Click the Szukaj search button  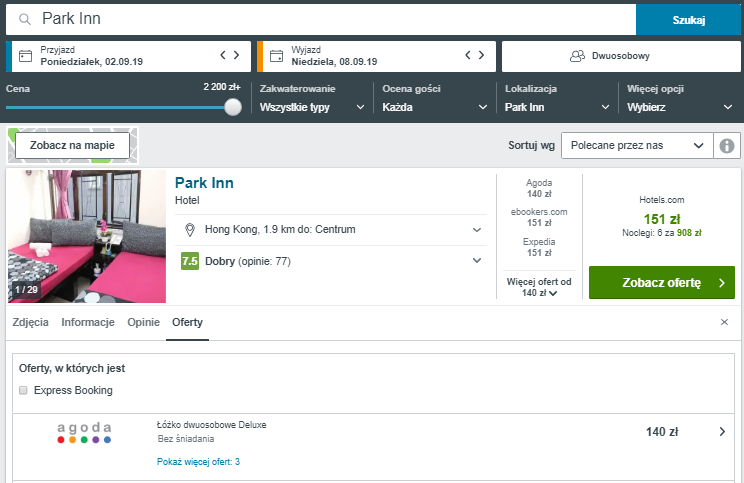[688, 20]
